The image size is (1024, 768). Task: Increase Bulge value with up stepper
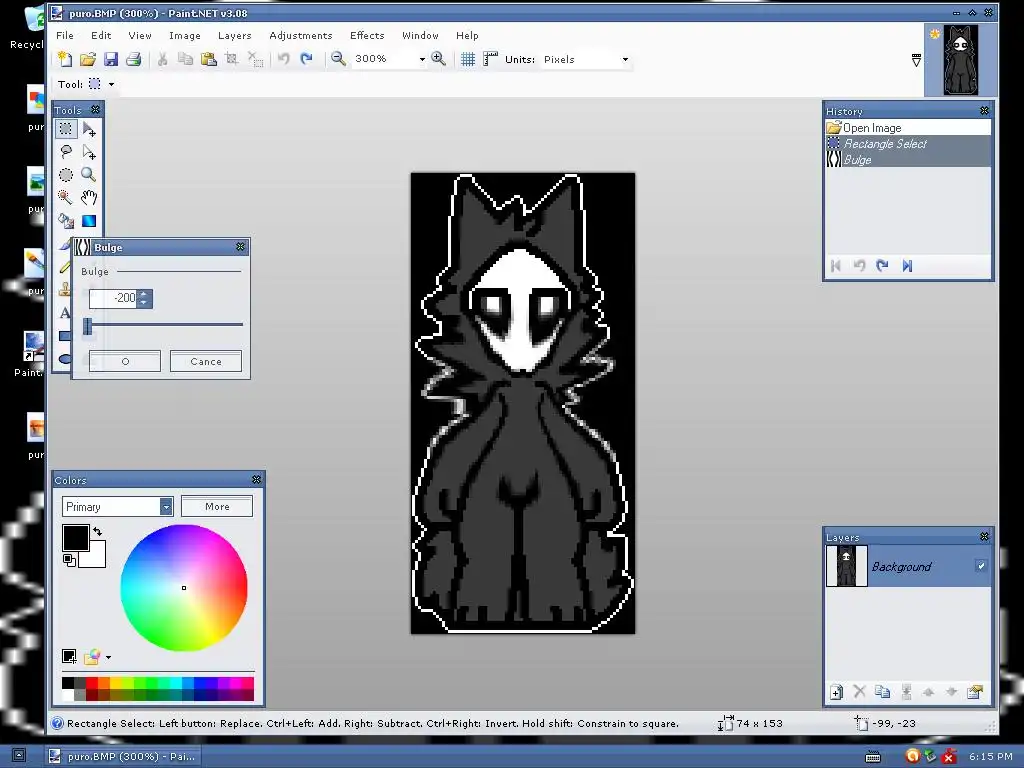click(x=144, y=294)
